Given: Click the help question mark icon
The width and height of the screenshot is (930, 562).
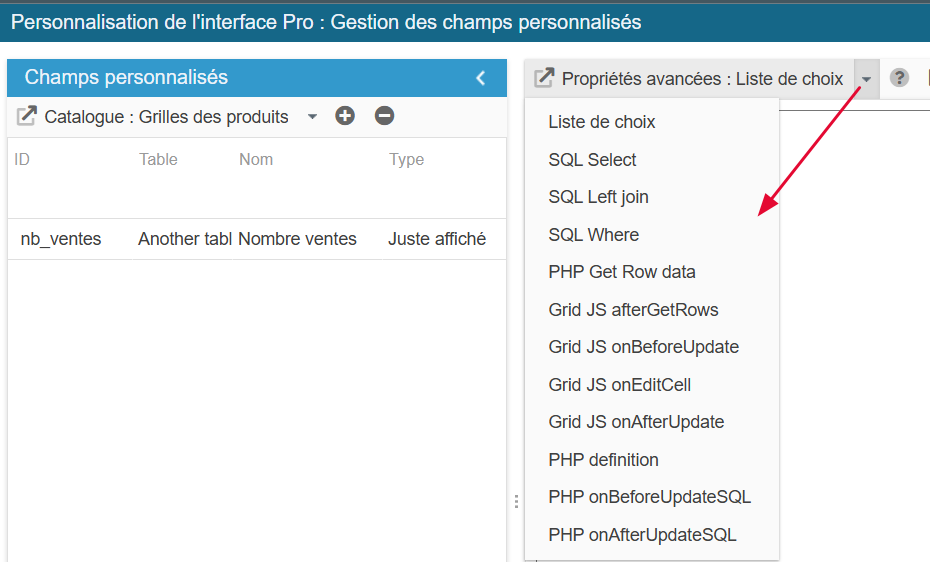Looking at the screenshot, I should (x=899, y=78).
